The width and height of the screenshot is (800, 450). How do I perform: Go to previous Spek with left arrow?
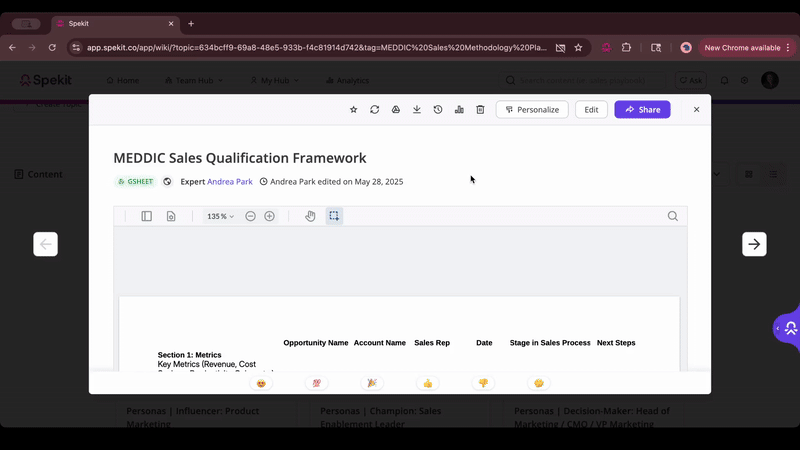coord(45,244)
